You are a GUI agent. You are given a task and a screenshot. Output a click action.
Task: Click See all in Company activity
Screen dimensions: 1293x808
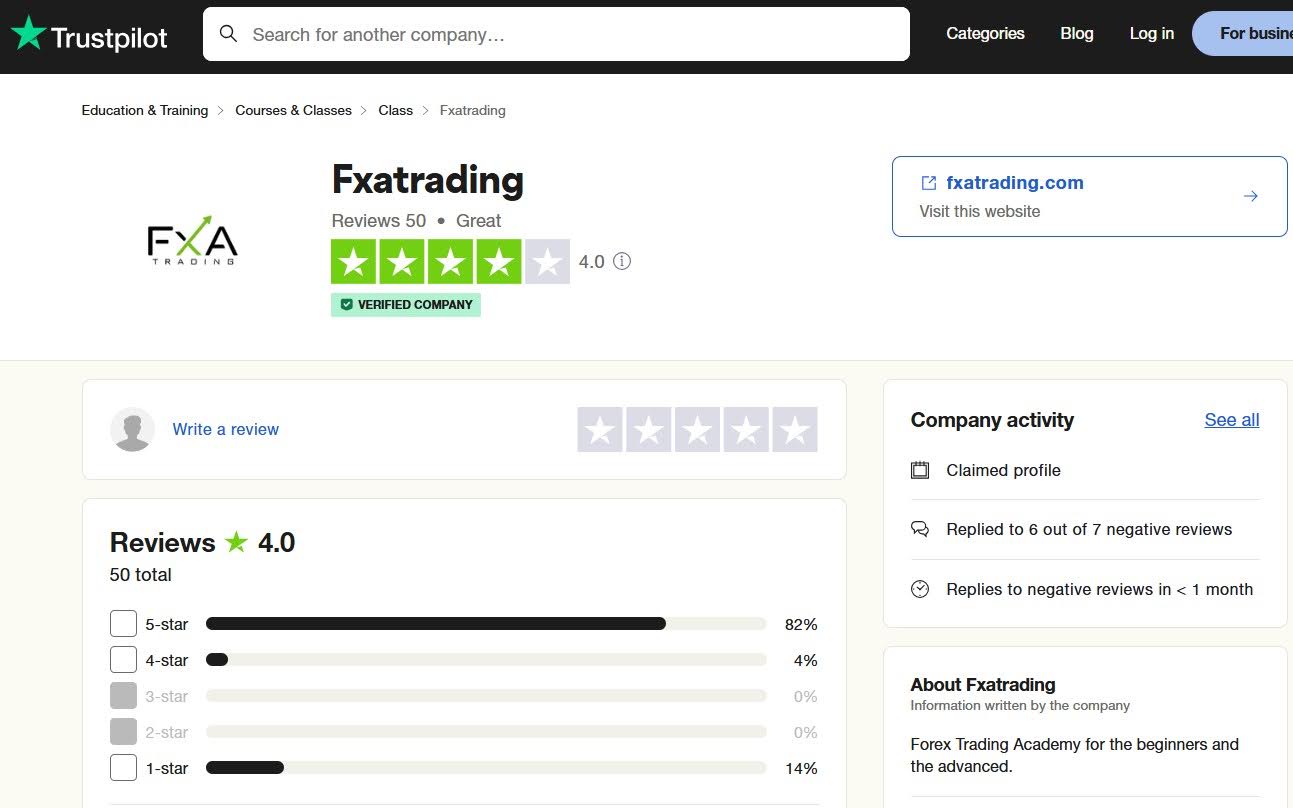1232,420
